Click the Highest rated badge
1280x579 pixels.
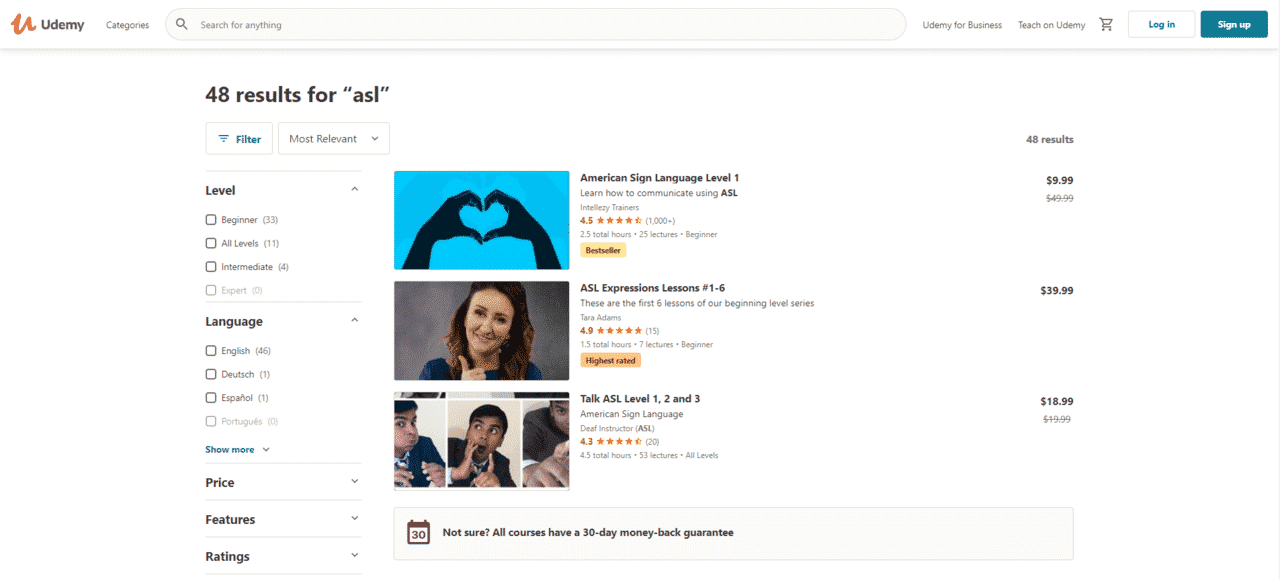point(611,360)
